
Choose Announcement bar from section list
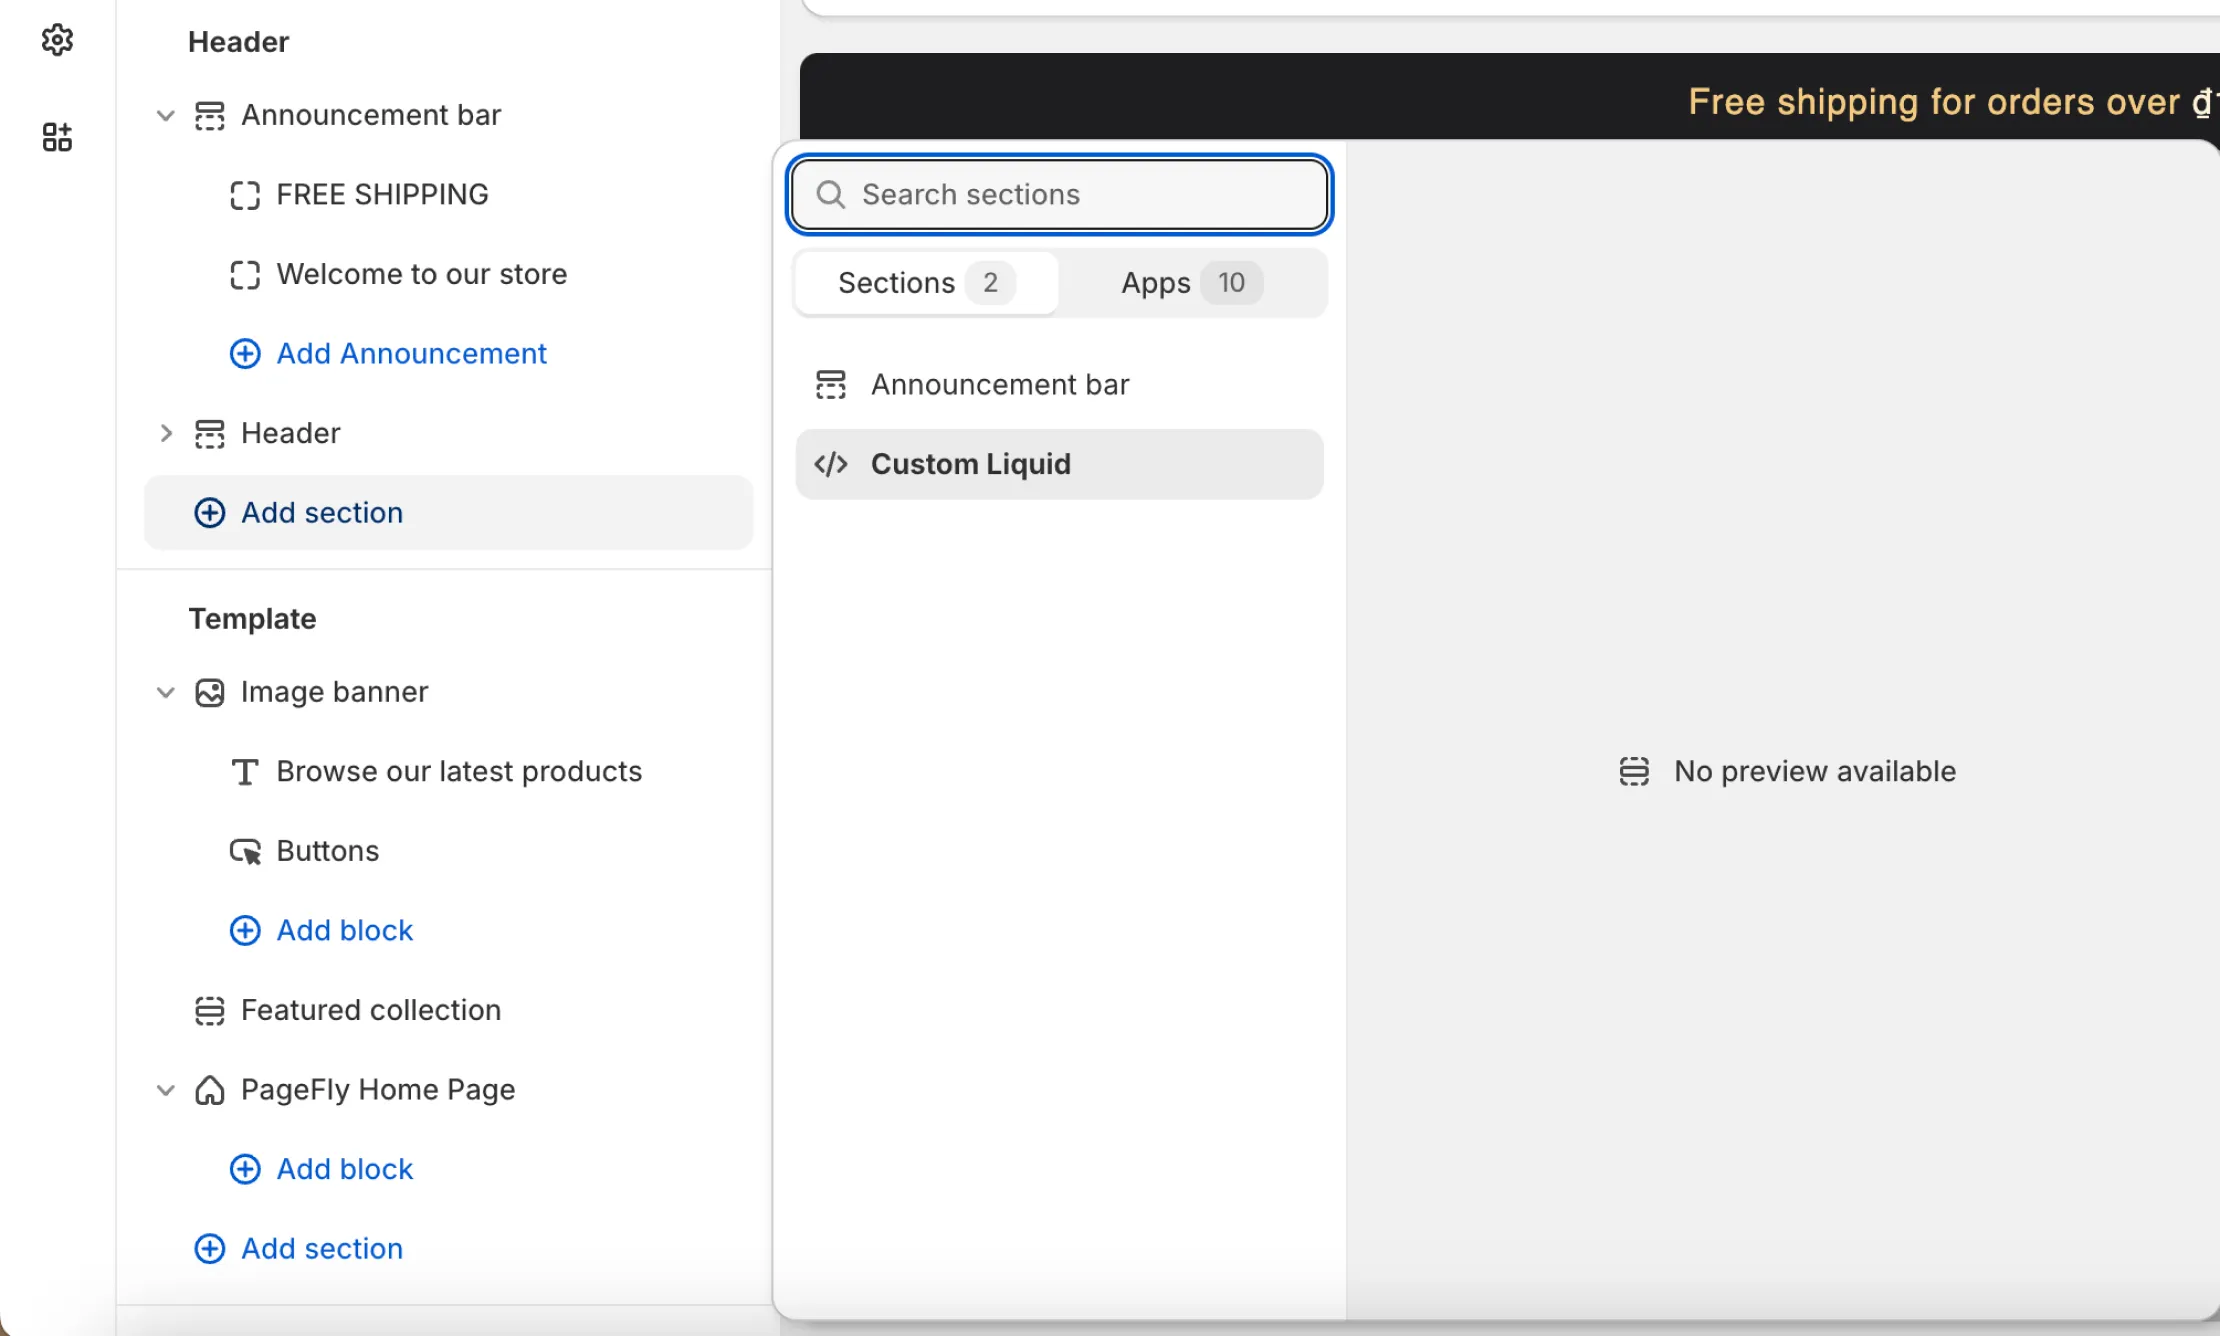click(1060, 385)
